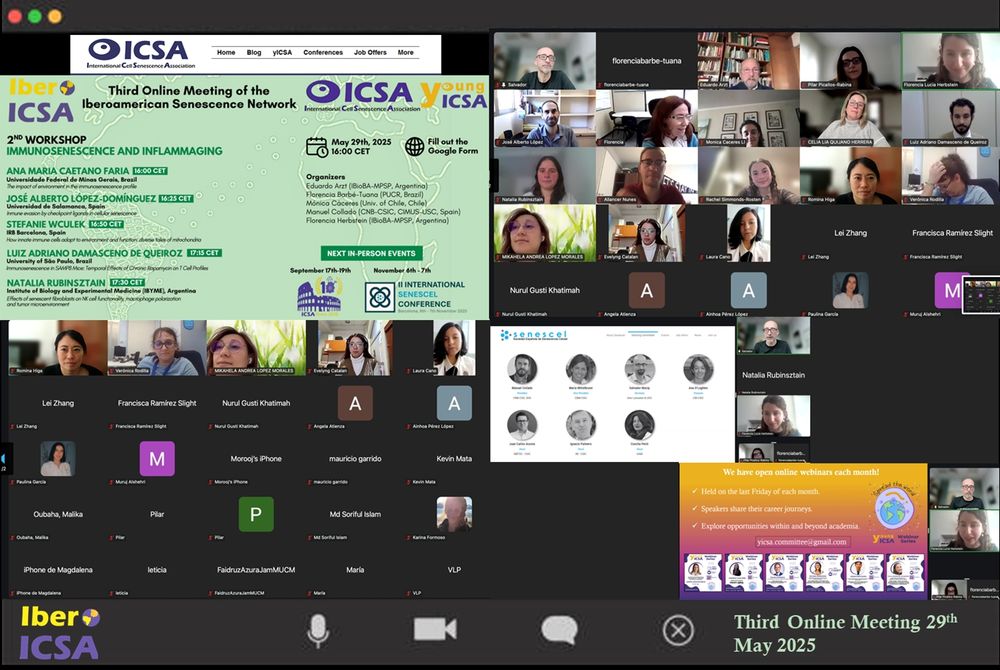Screen dimensions: 1000x670
Task: Click Ignacio Palmero portrait on Senescel page
Action: [580, 425]
